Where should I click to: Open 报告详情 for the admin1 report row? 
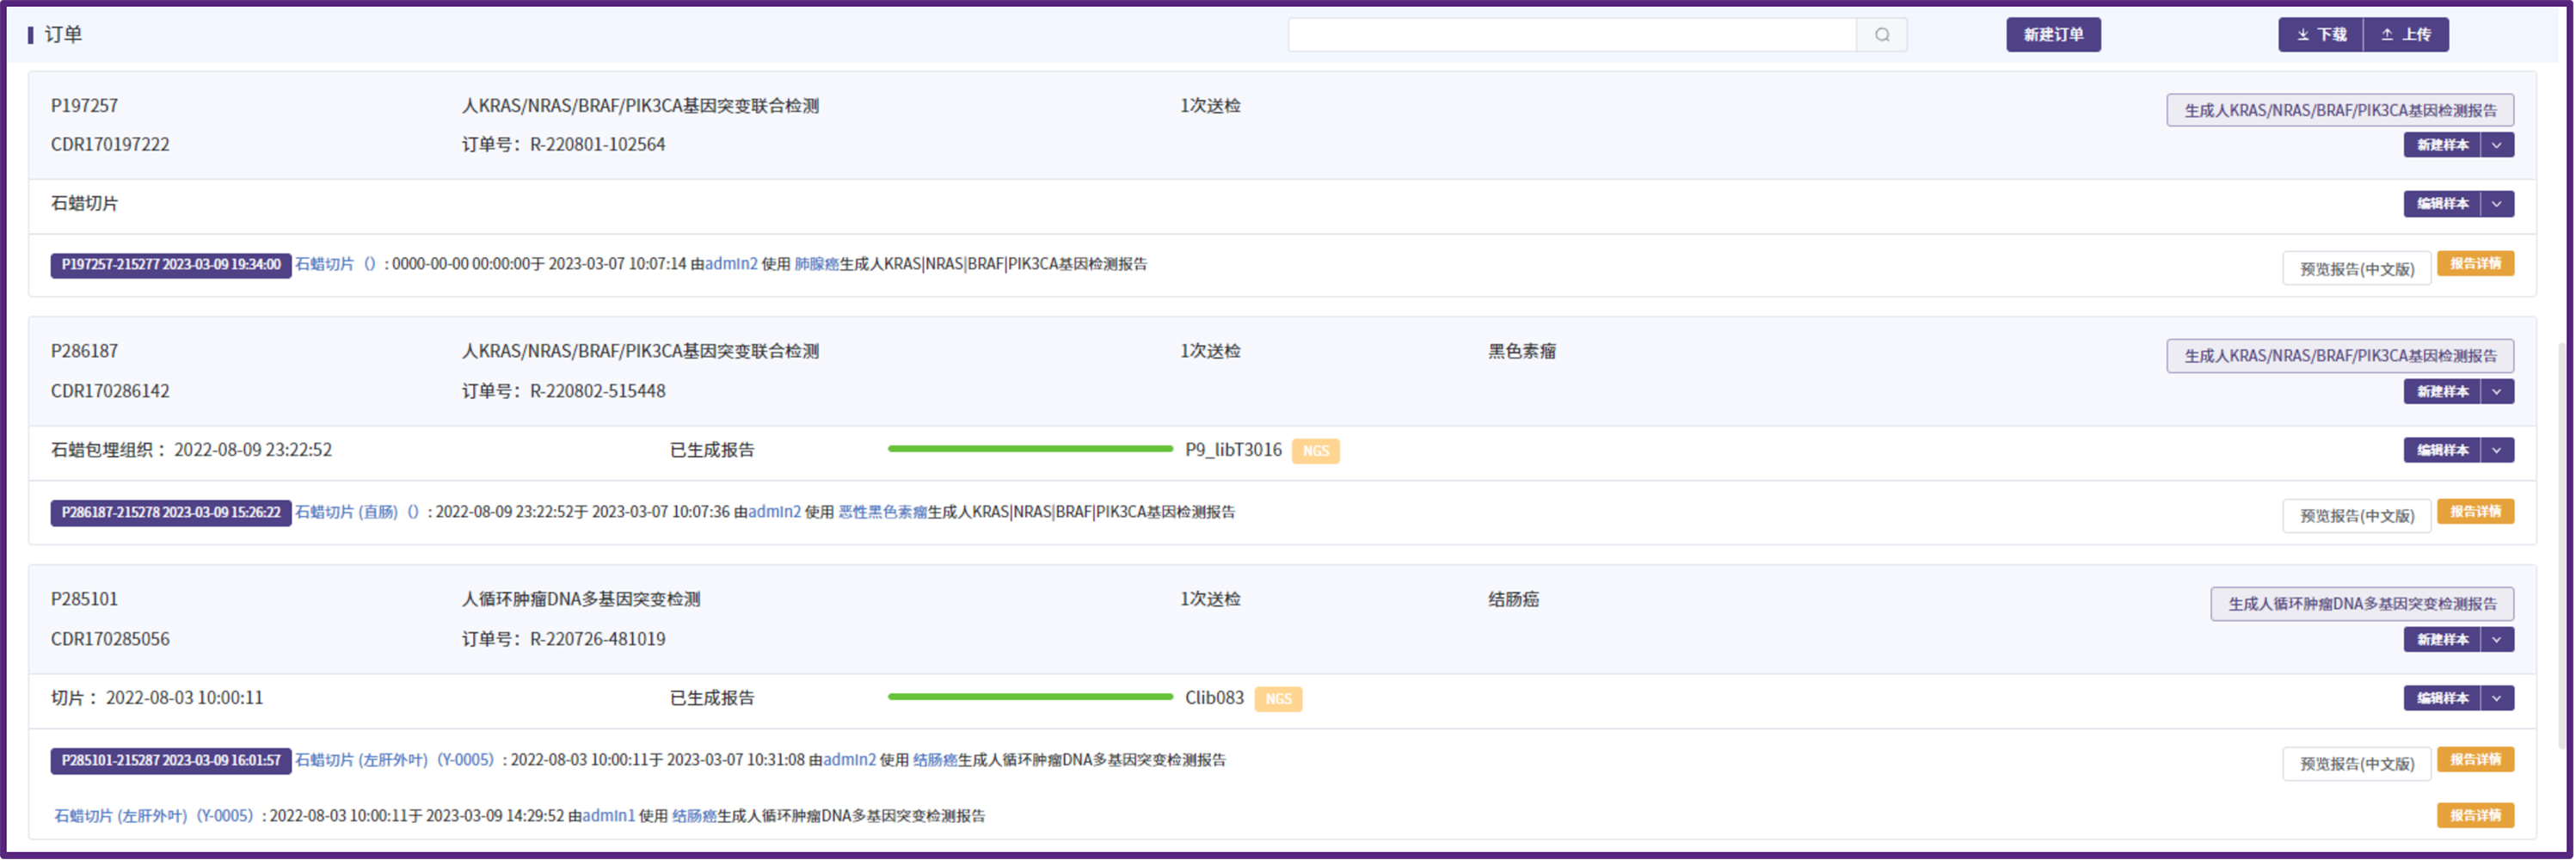[x=2474, y=816]
